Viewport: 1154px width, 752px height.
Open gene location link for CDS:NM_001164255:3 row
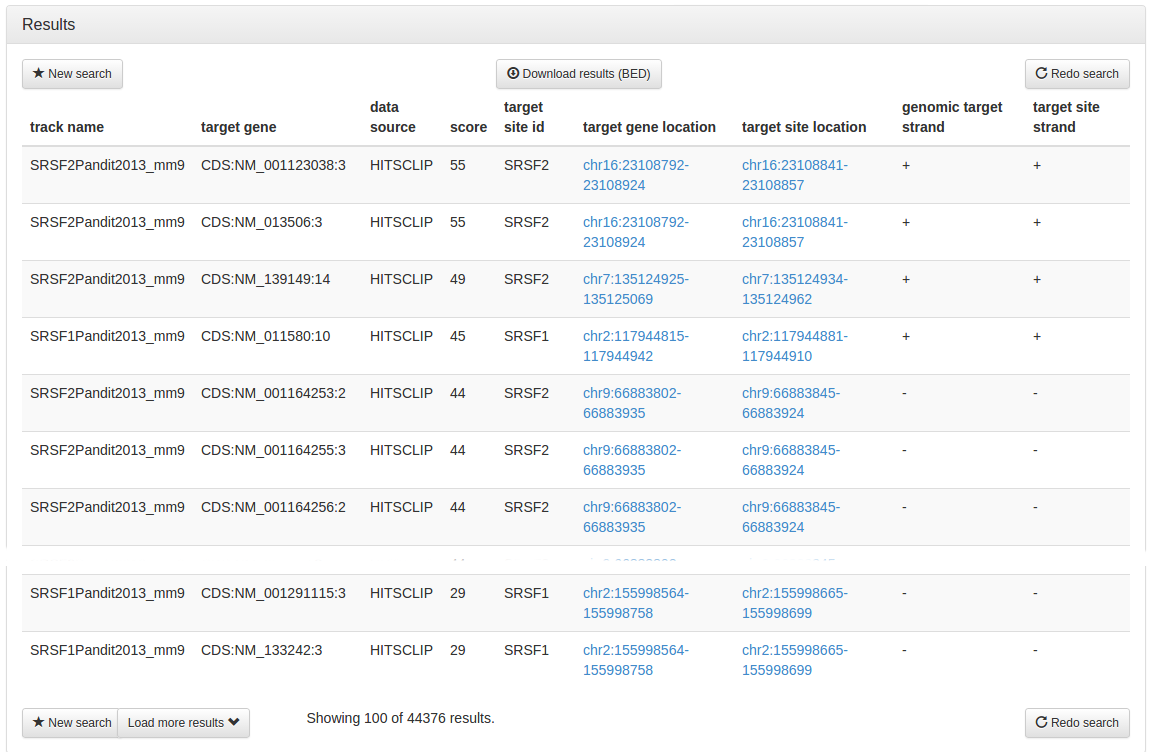pyautogui.click(x=632, y=460)
